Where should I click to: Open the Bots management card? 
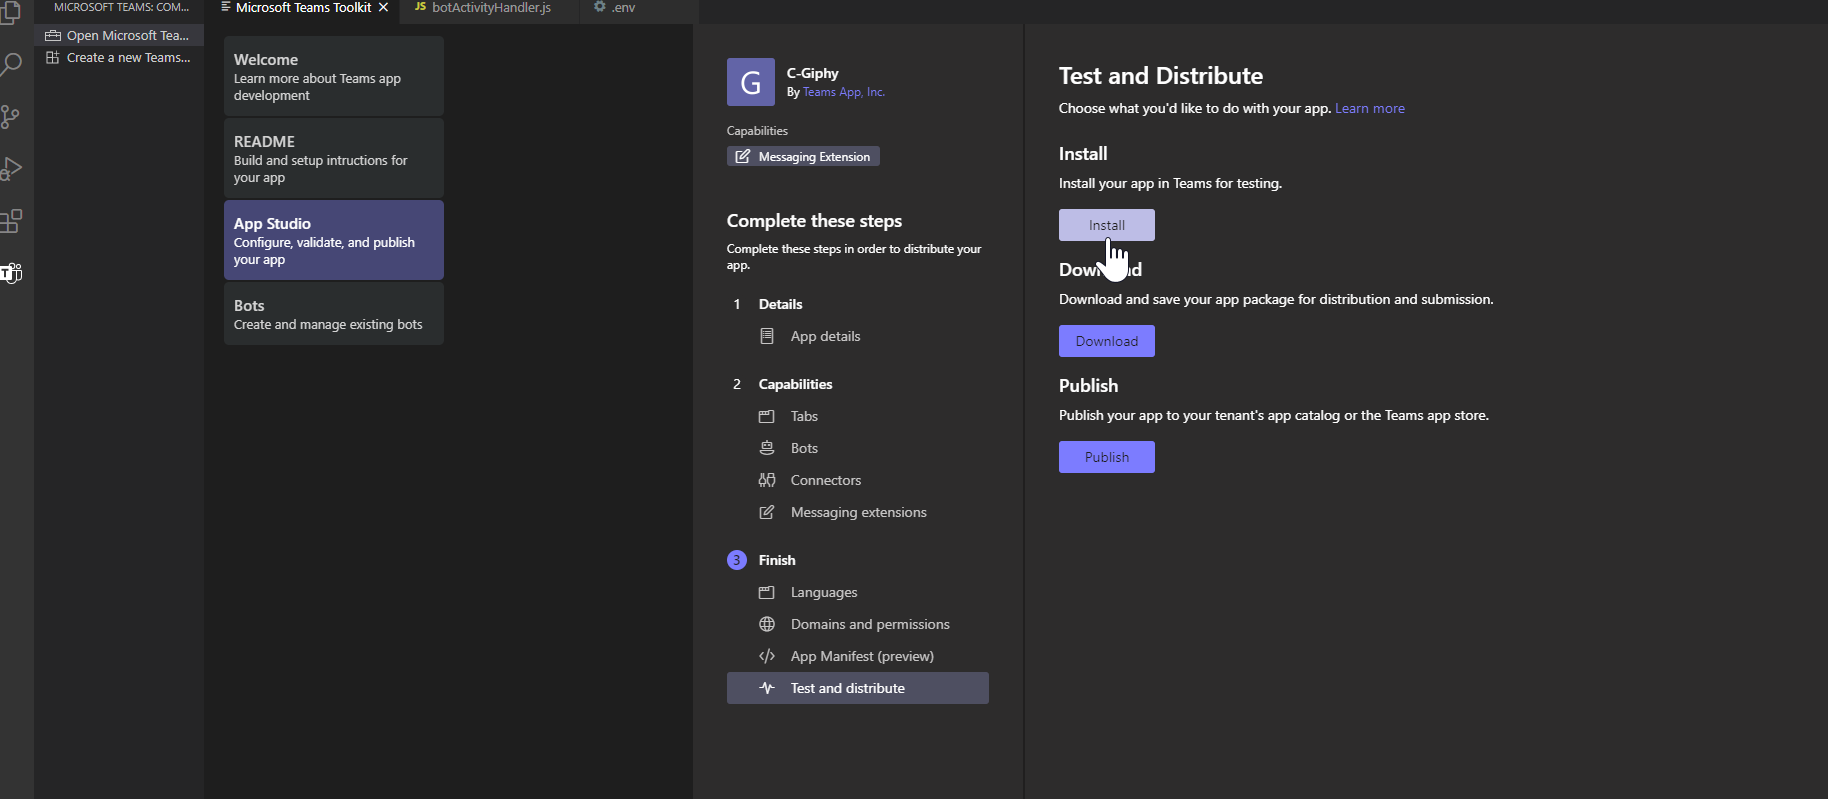pos(334,314)
